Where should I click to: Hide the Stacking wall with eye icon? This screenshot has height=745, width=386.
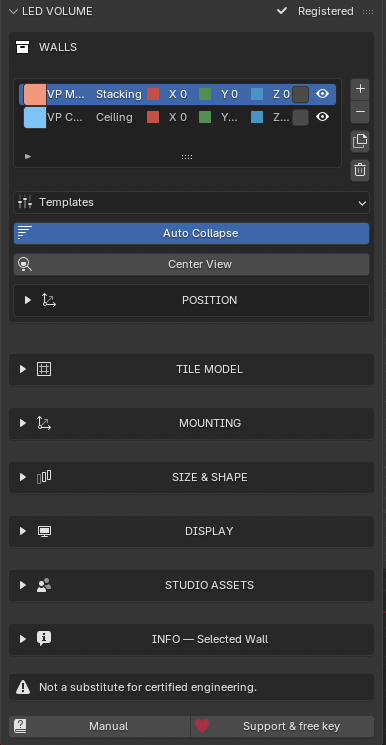(x=323, y=94)
